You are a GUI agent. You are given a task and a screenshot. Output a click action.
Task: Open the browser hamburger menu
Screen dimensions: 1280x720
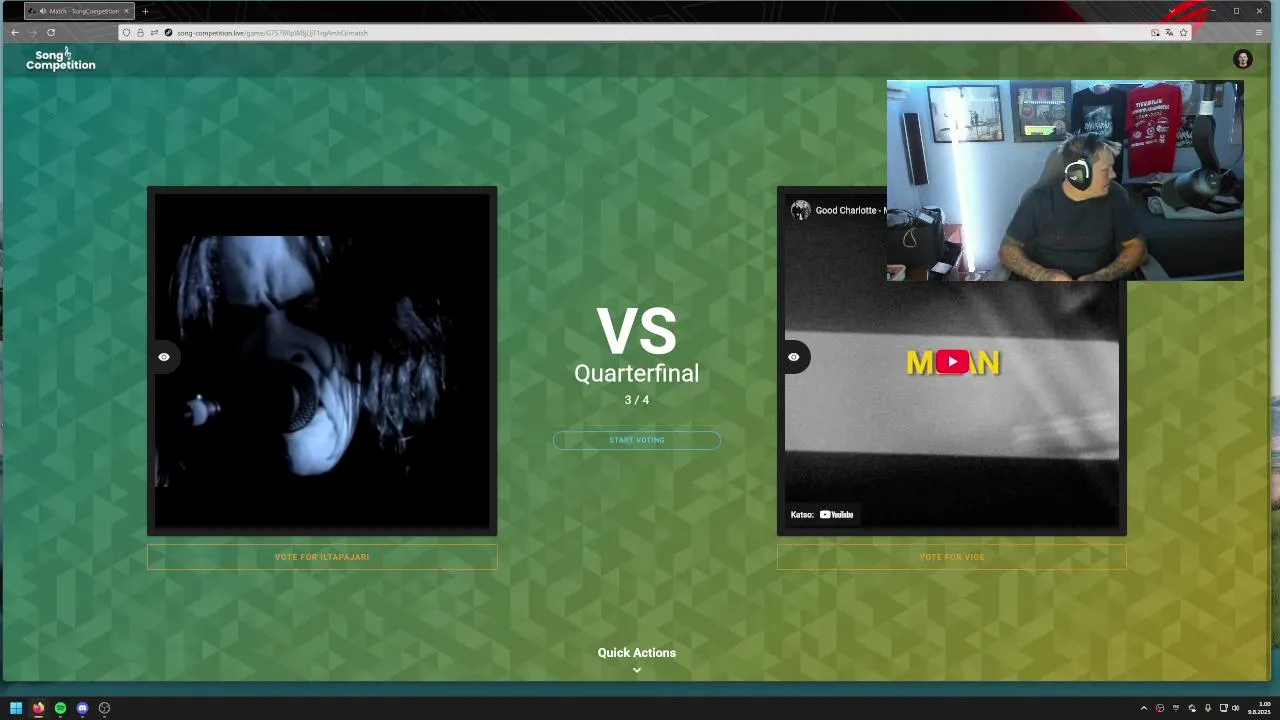point(1258,33)
